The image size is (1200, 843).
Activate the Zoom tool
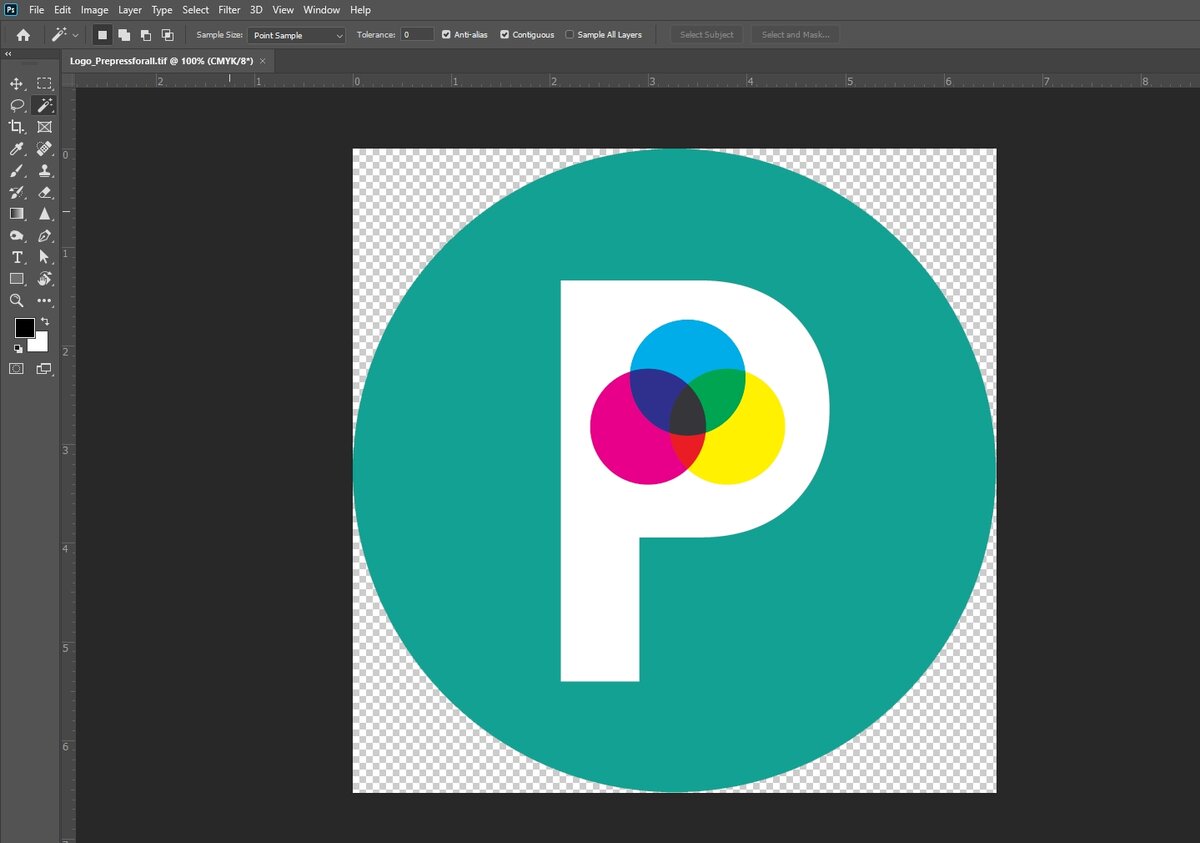coord(16,300)
